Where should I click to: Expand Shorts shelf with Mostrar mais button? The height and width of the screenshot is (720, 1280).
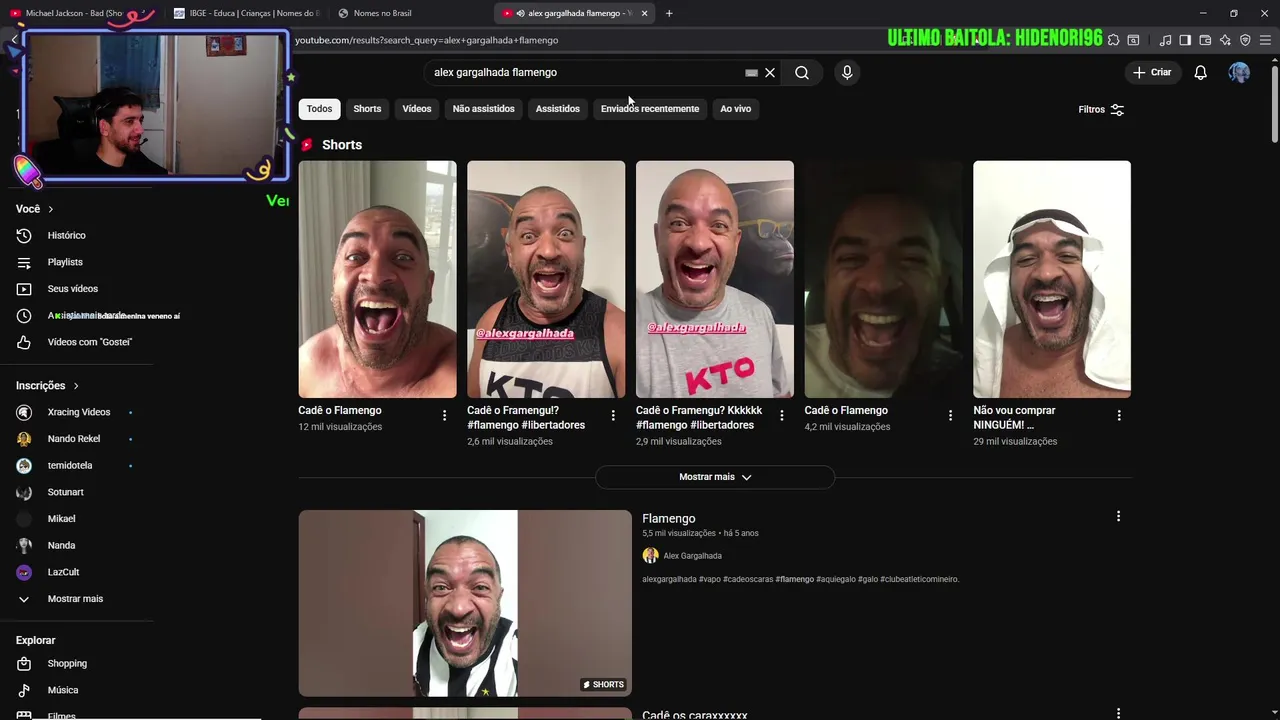(x=715, y=477)
